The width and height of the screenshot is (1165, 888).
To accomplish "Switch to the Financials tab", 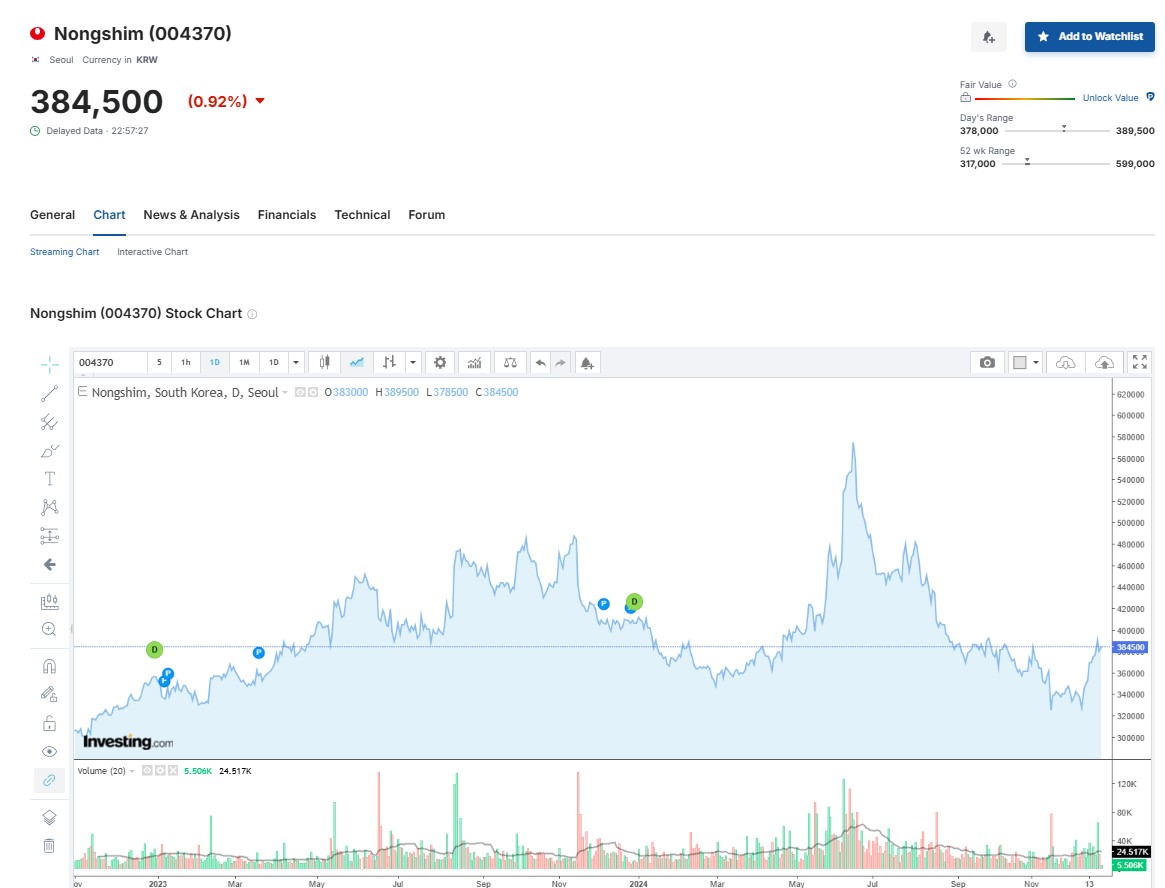I will (x=287, y=215).
